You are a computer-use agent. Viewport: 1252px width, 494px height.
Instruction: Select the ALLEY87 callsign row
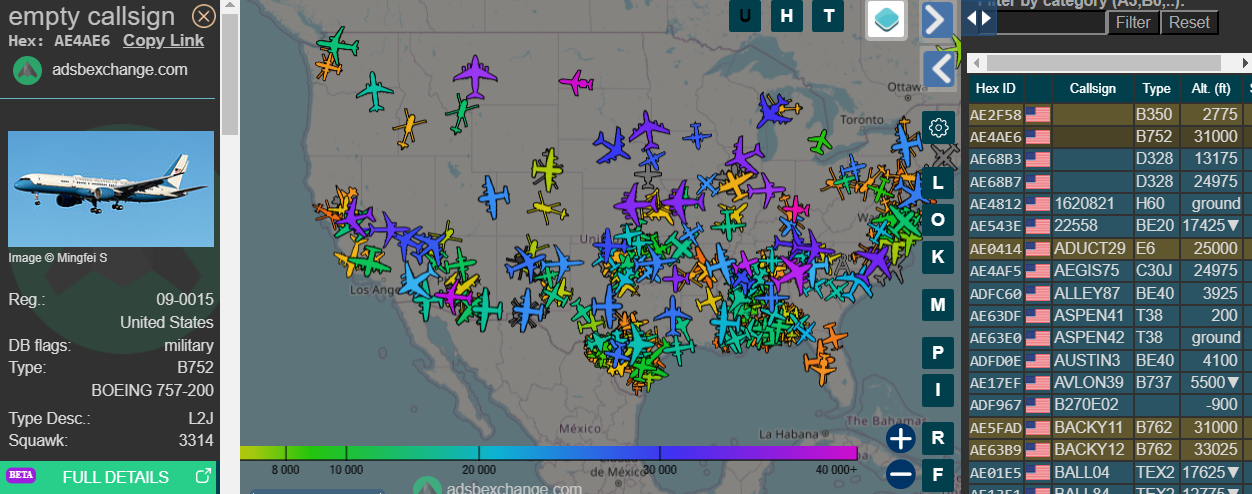tap(1110, 293)
